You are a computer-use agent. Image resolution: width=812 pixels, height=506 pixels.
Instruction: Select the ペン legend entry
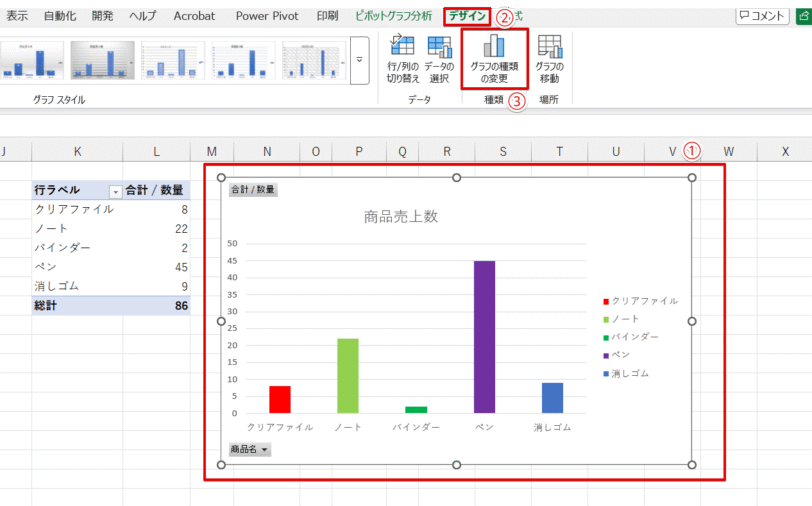617,355
